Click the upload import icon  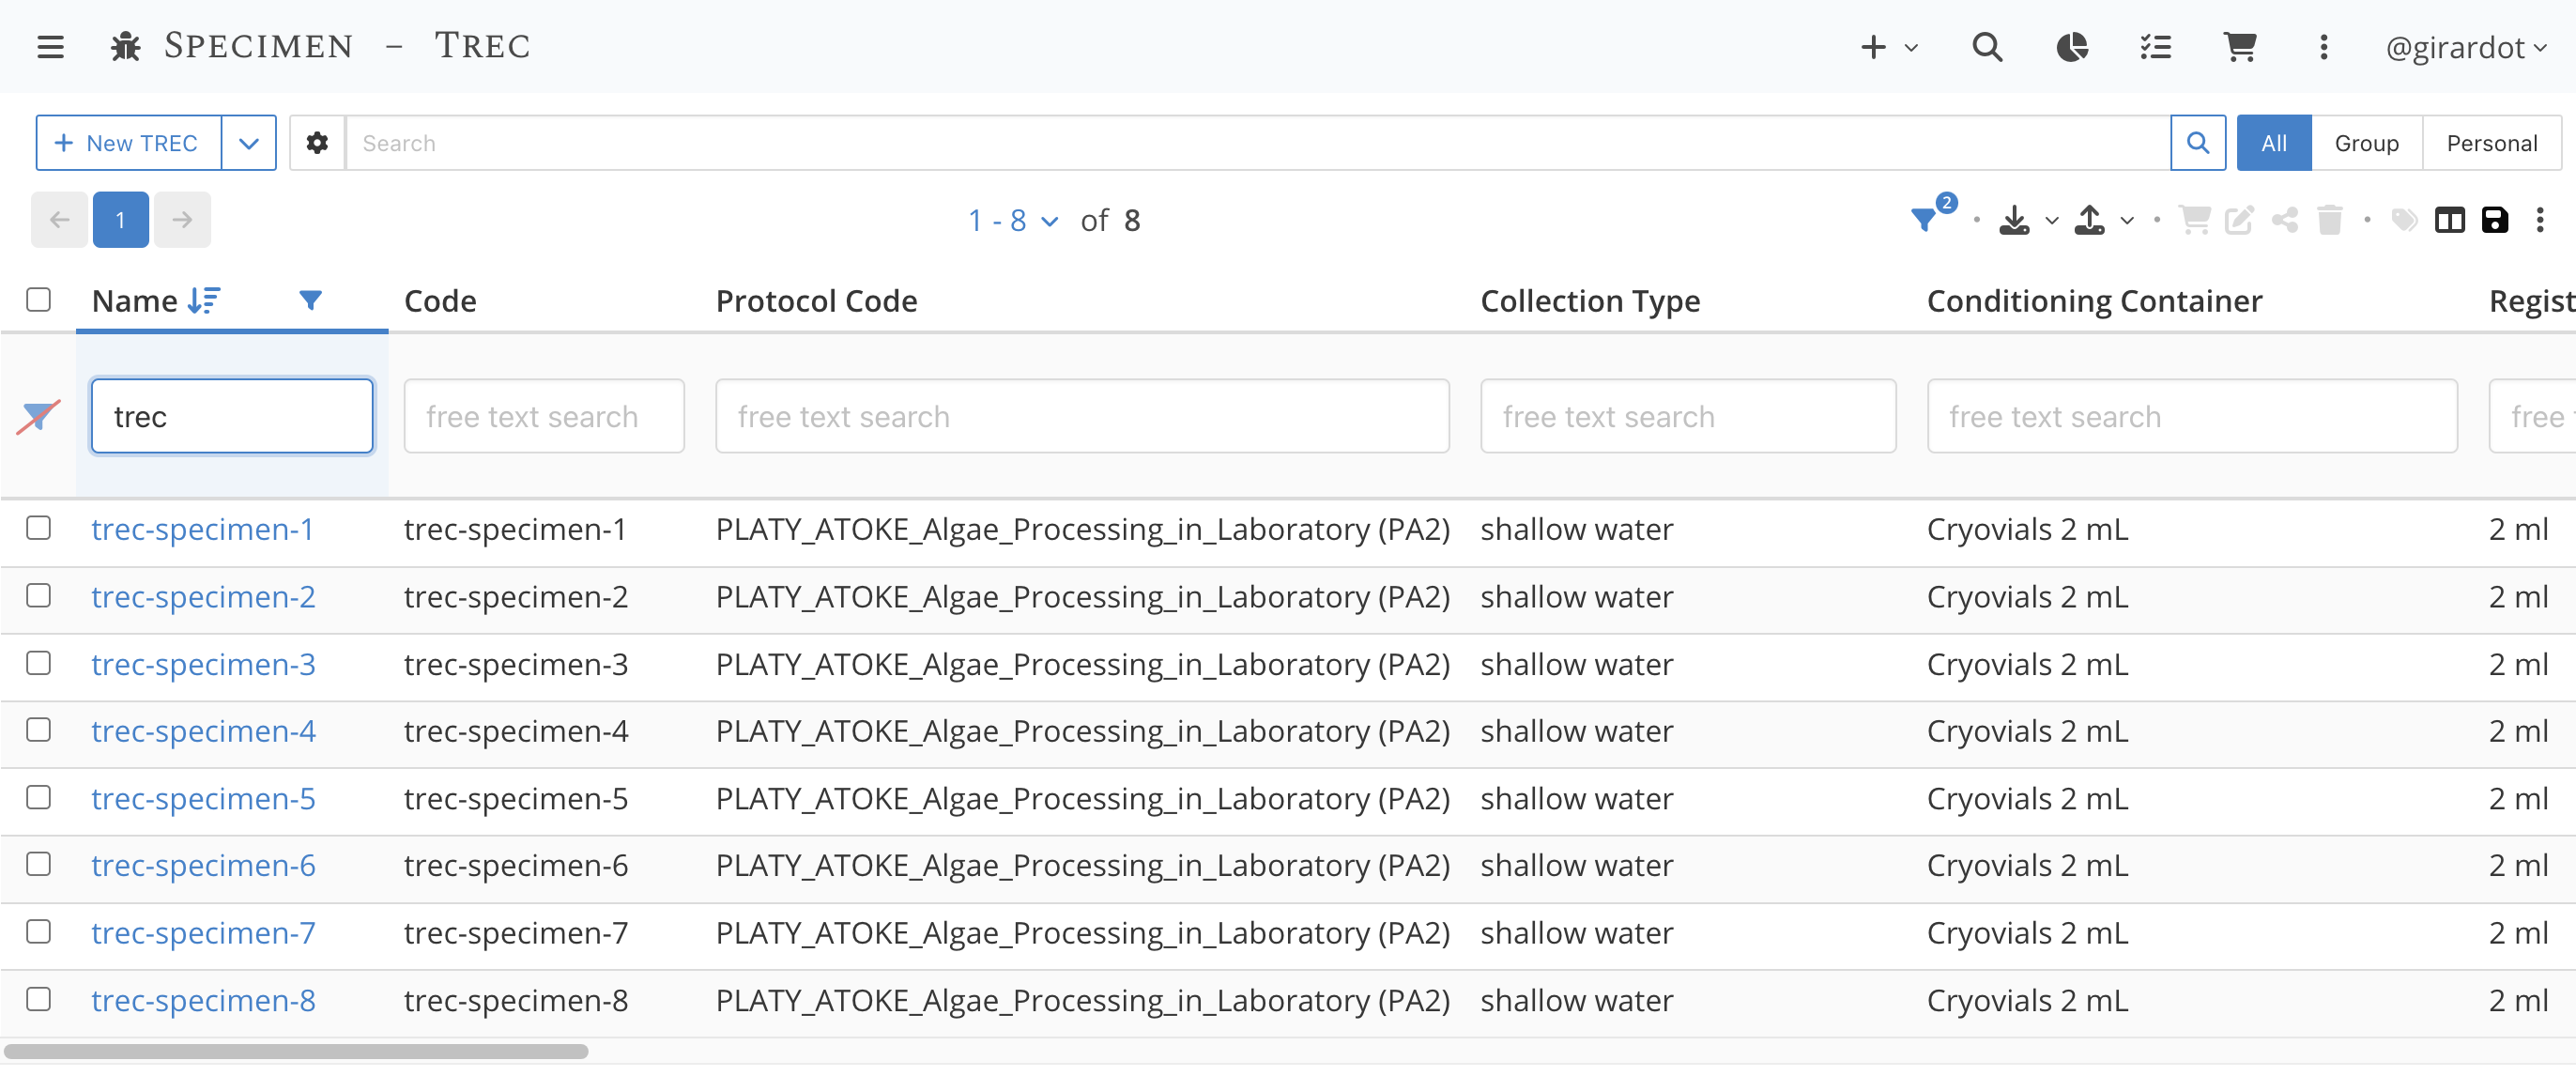[2089, 220]
